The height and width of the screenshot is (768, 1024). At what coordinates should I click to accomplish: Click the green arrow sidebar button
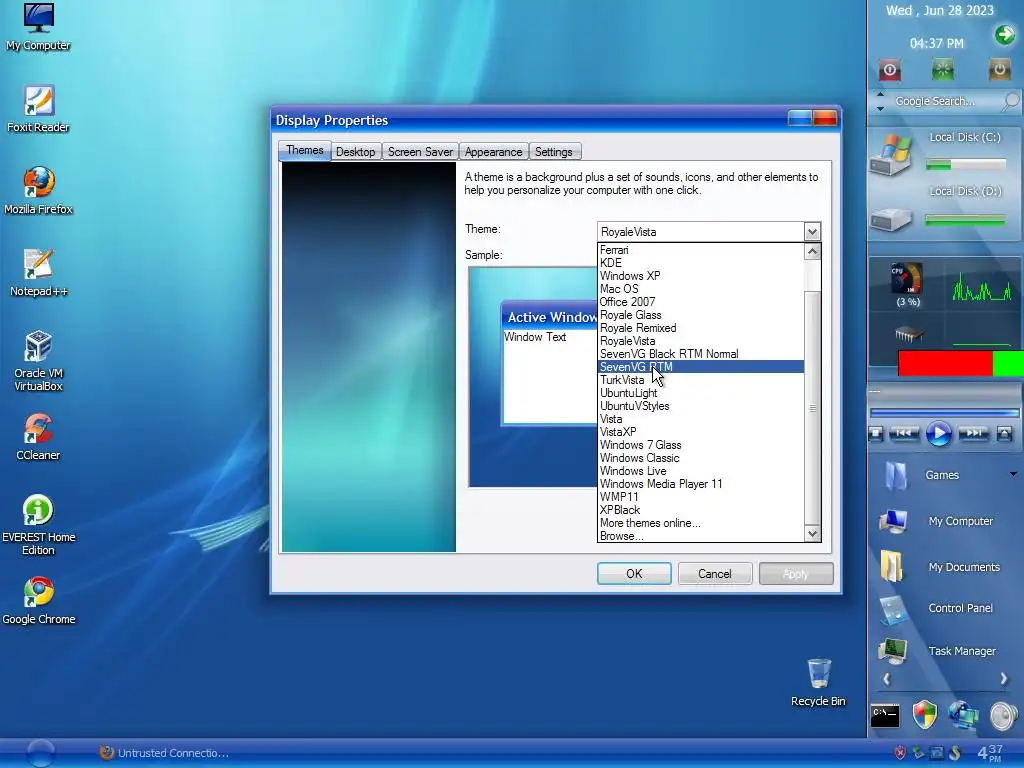(1004, 35)
